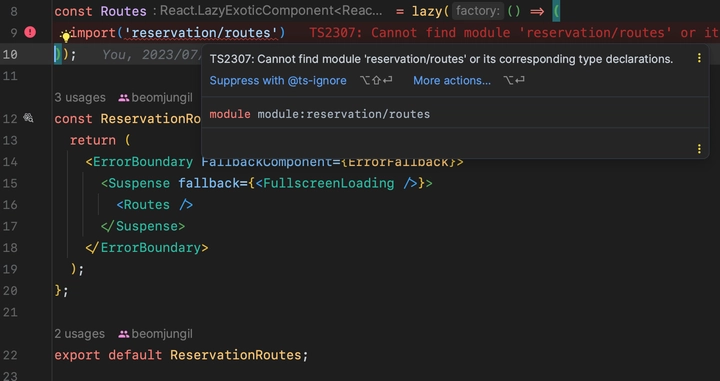Open the three-dot menu beside the TS2307 message

click(699, 58)
